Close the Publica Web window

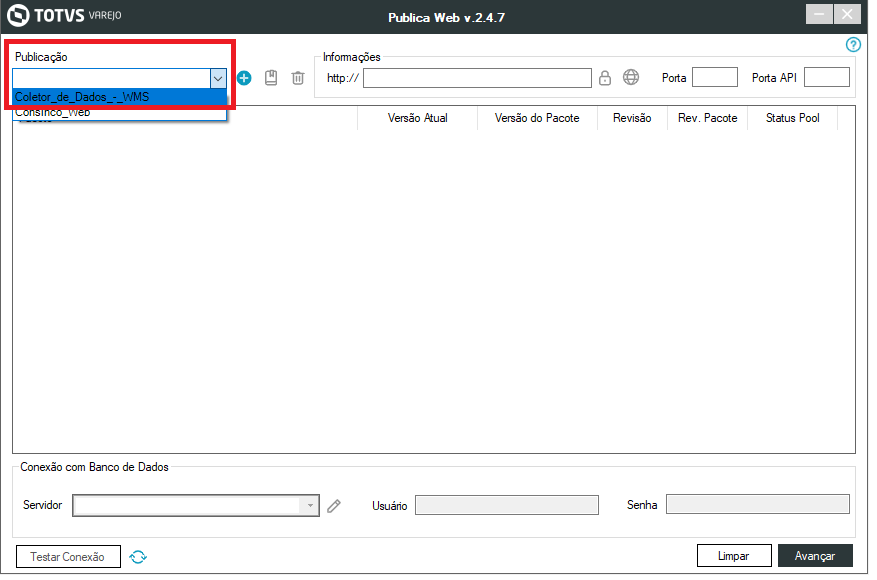click(847, 14)
